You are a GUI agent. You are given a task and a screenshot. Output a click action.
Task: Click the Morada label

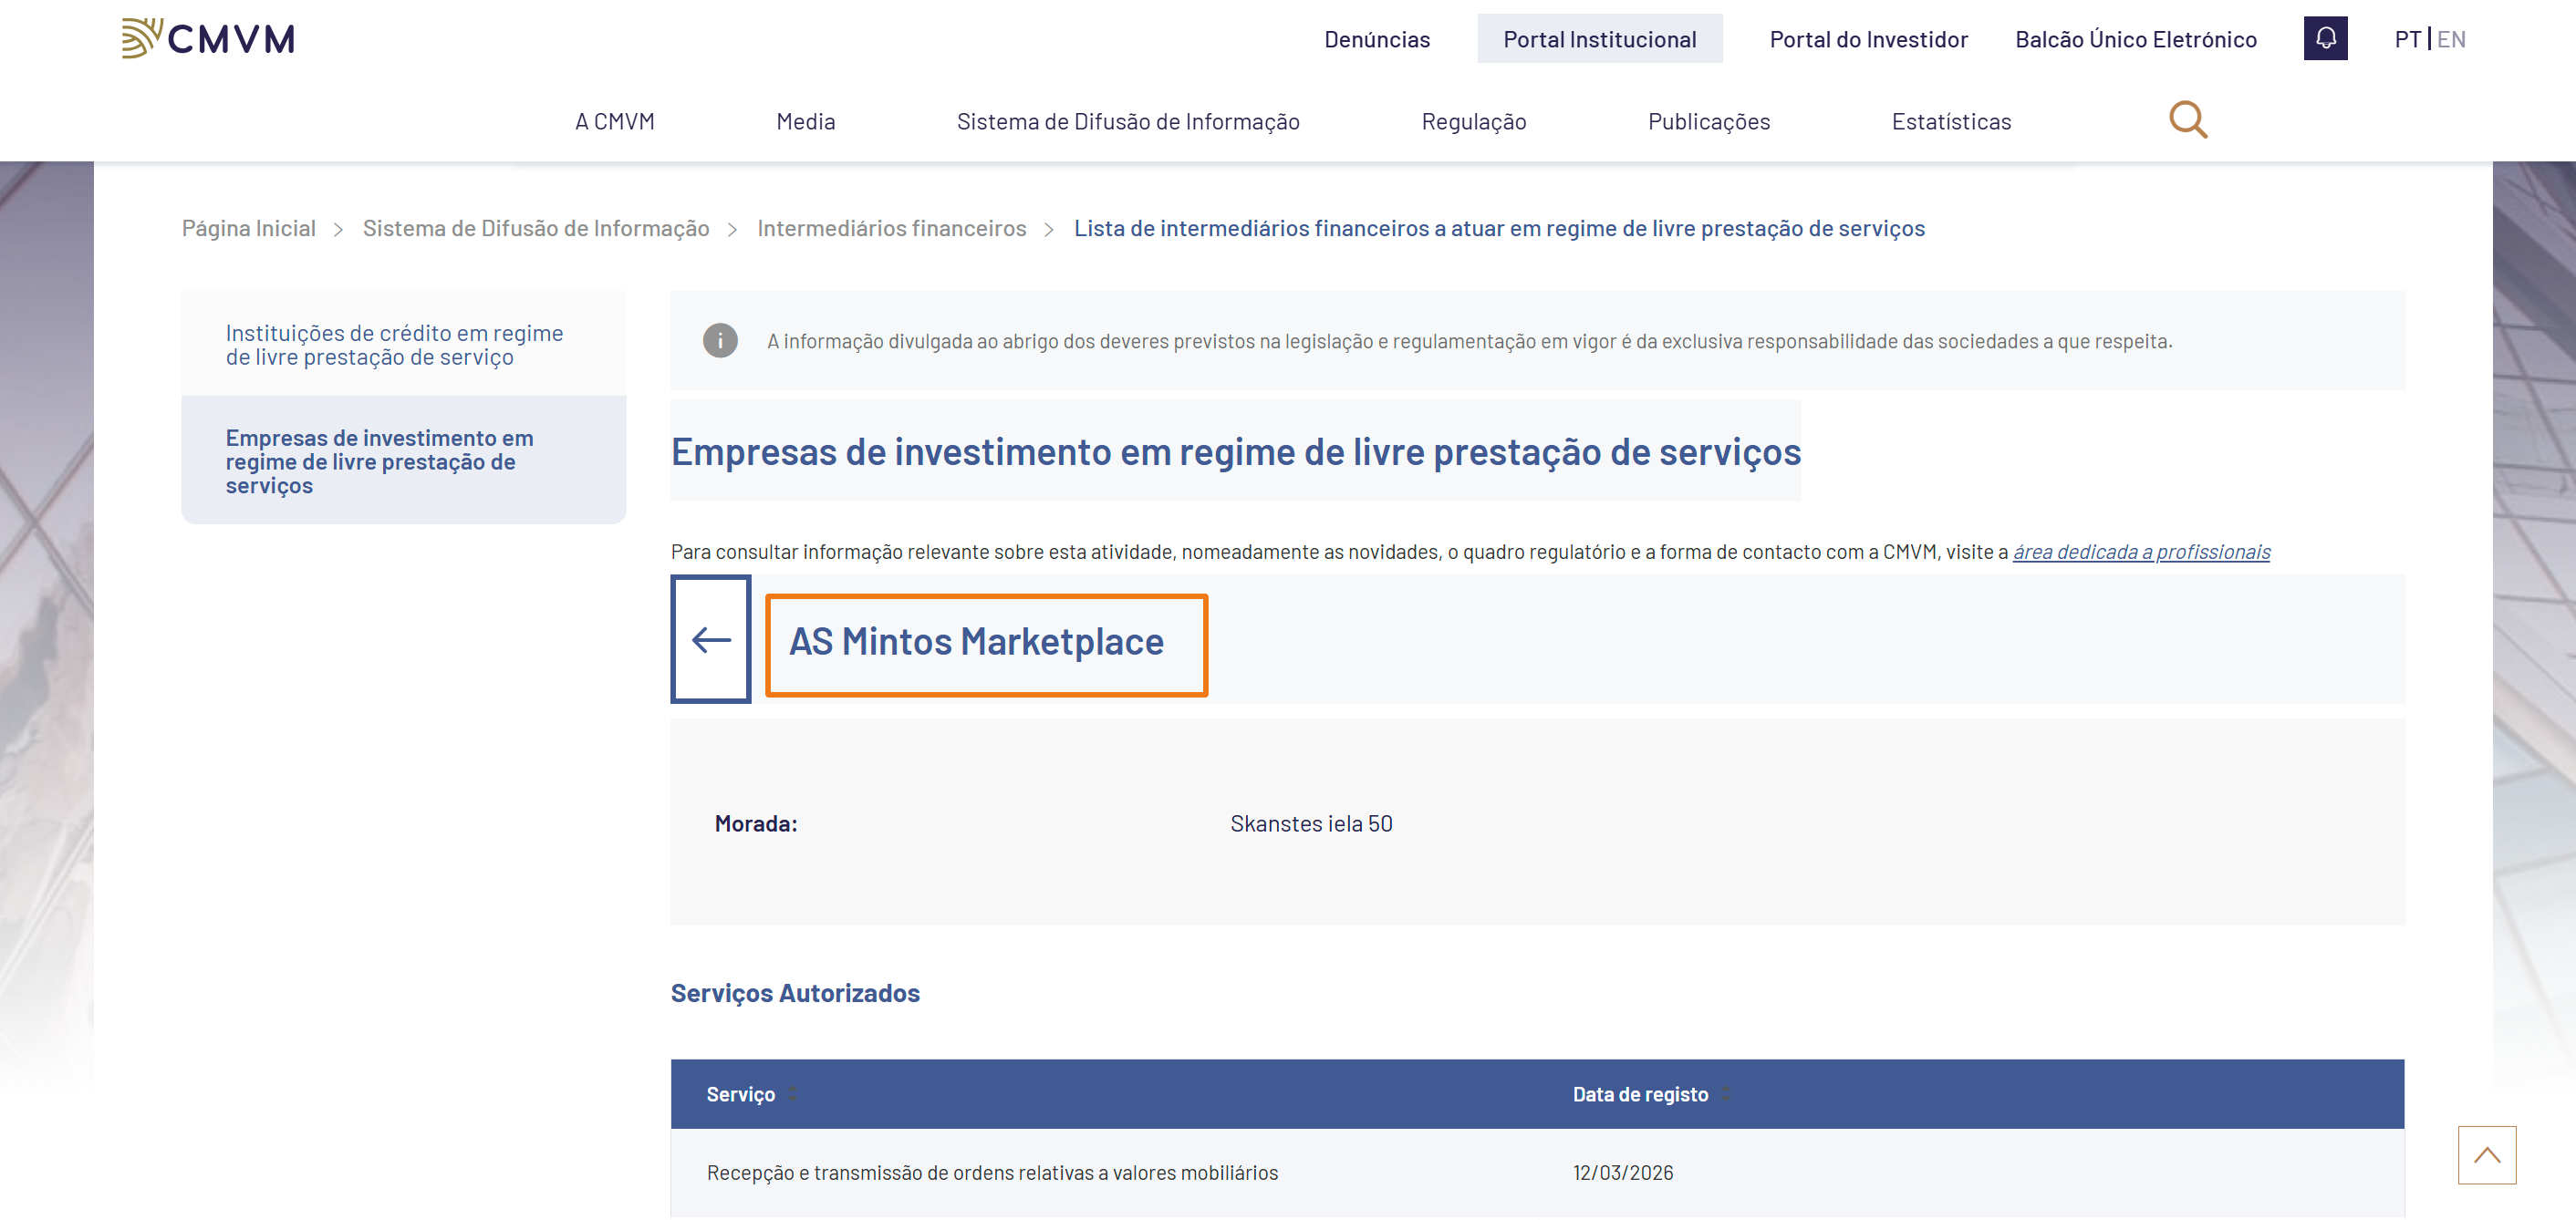coord(755,823)
